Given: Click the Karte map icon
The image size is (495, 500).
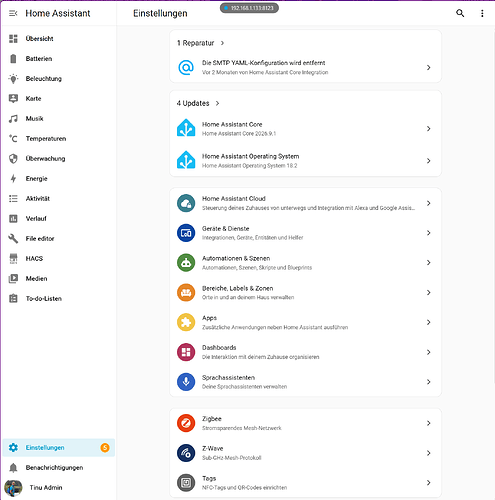Looking at the screenshot, I should click(x=13, y=99).
